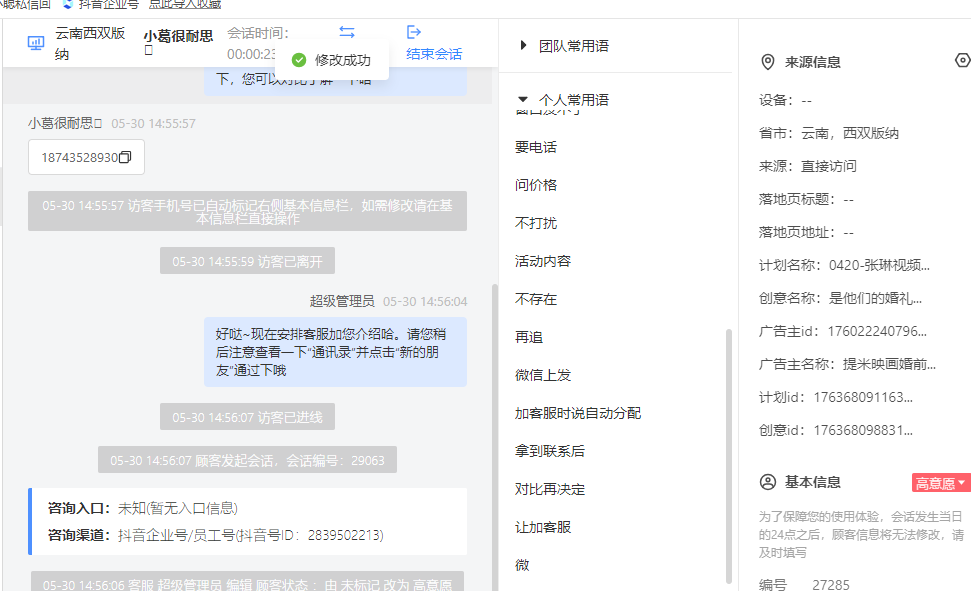Select the 不存在 quick phrase
Screen dimensions: 971x591
coord(536,299)
